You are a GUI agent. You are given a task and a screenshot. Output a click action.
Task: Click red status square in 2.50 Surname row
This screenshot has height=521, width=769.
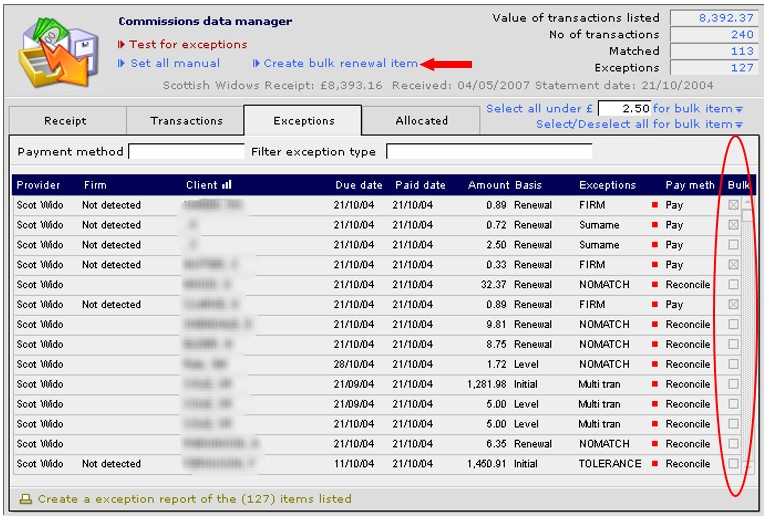point(655,245)
